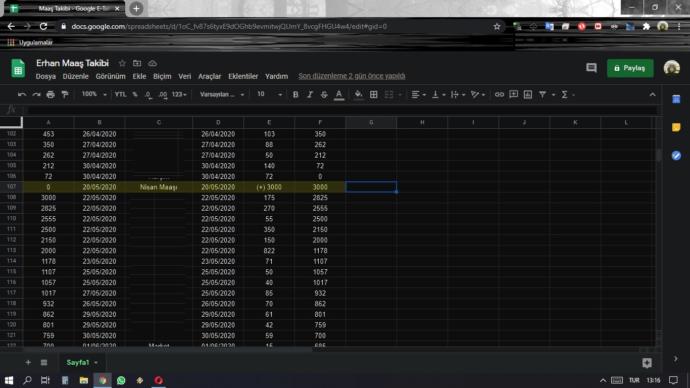Open Calendar side panel icon
Viewport: 690px width, 388px height.
point(676,99)
